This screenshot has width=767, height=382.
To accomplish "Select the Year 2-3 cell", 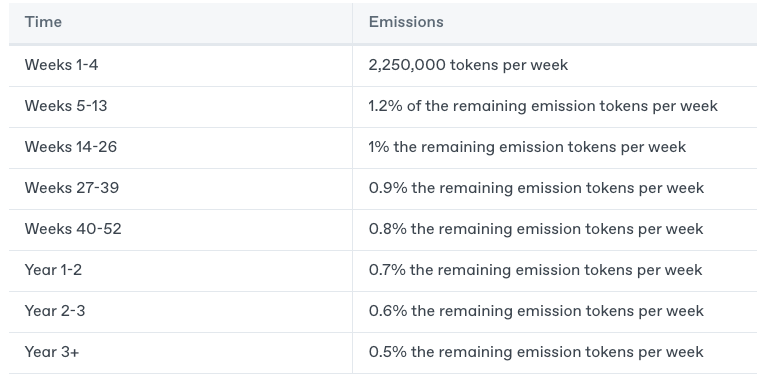I will pos(180,312).
